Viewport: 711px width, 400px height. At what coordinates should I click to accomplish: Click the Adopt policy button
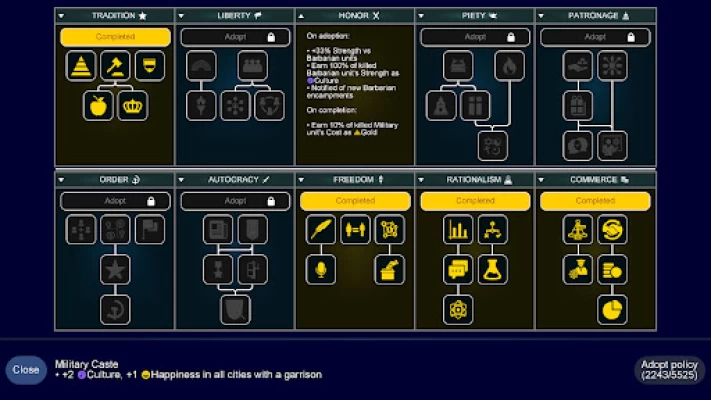coord(669,370)
